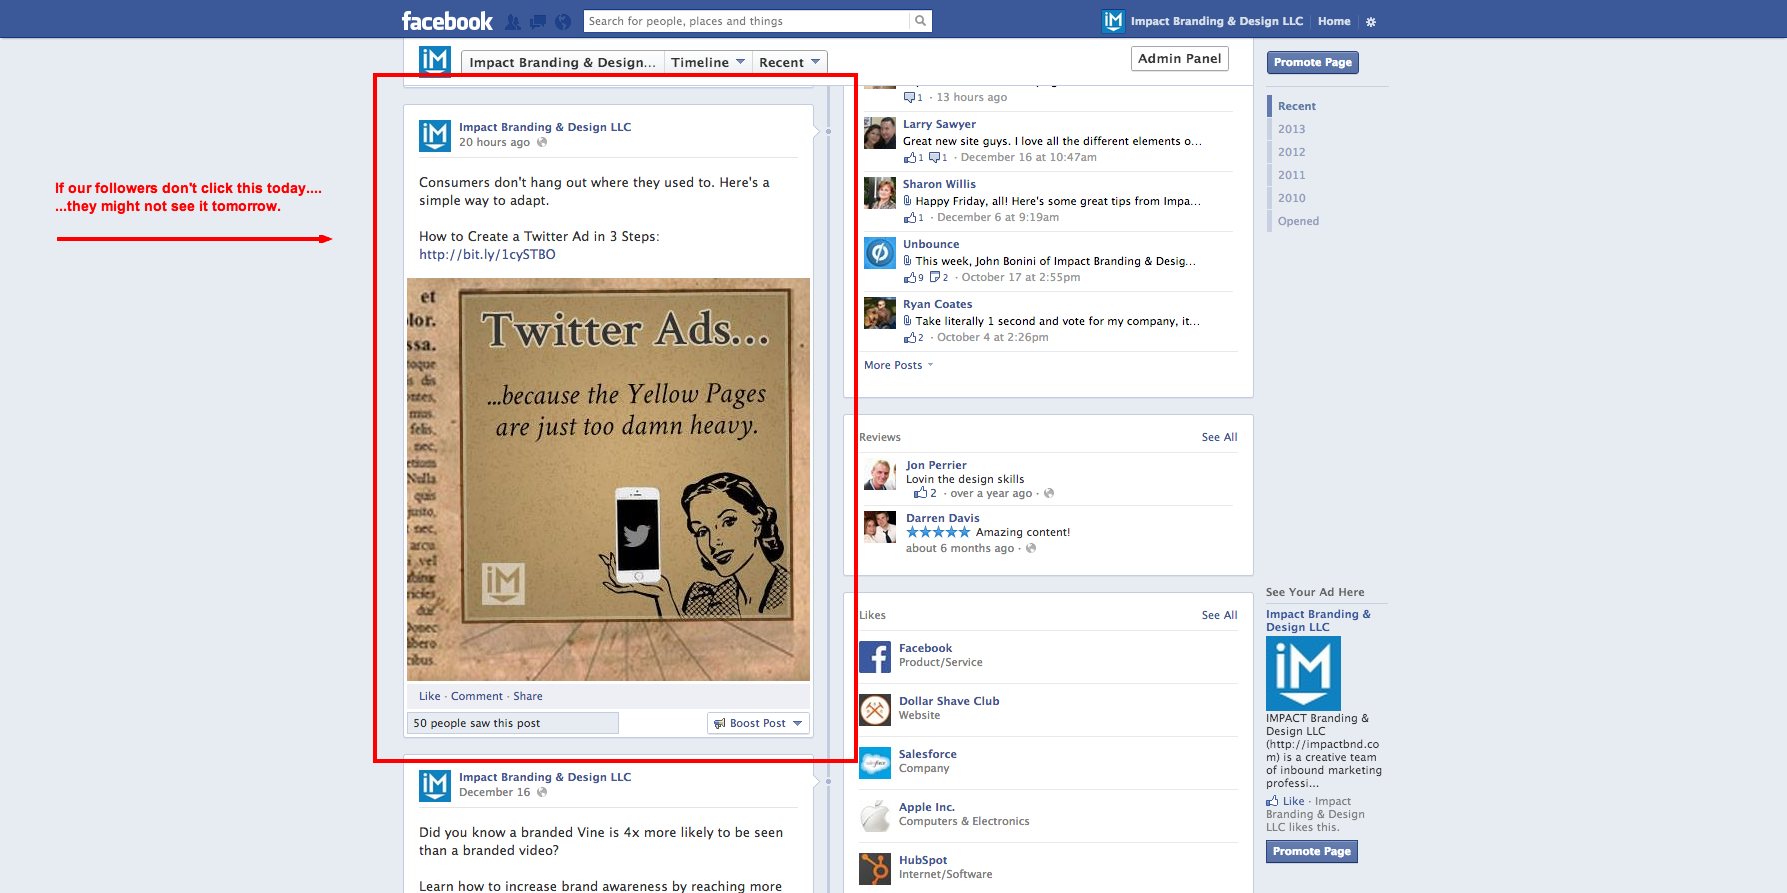Open the bit.ly/1cySTBO link
1787x893 pixels.
[x=487, y=254]
